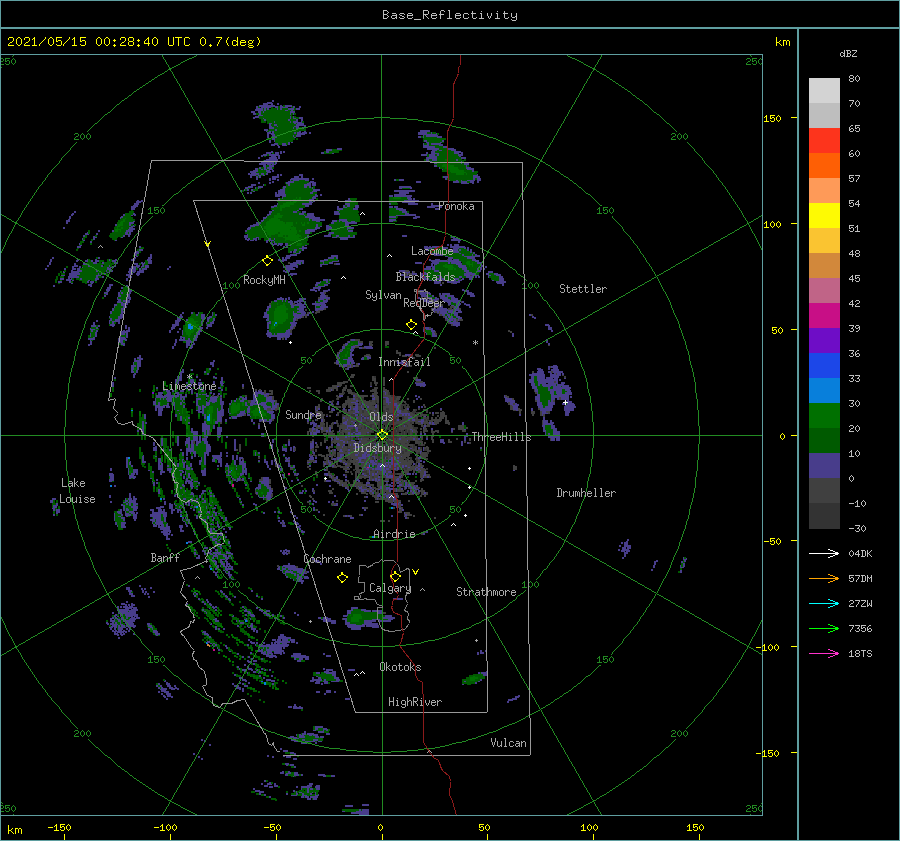The height and width of the screenshot is (841, 900).
Task: Click the Drumheller town label
Action: (x=586, y=493)
